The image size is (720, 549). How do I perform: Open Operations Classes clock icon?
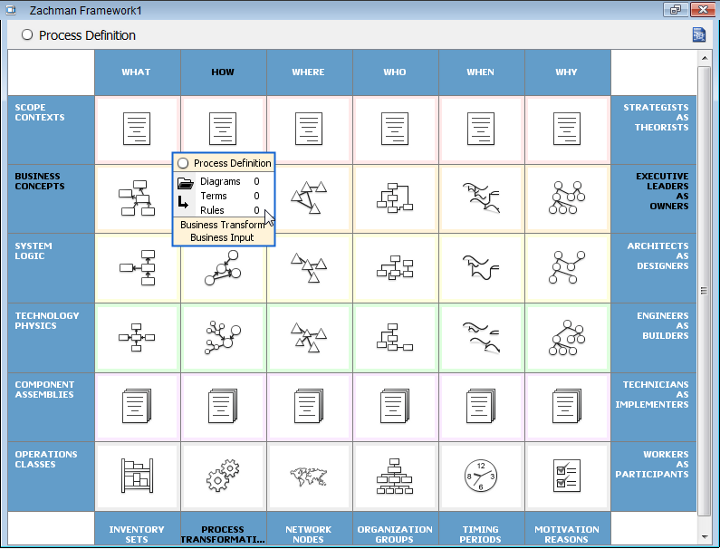481,476
